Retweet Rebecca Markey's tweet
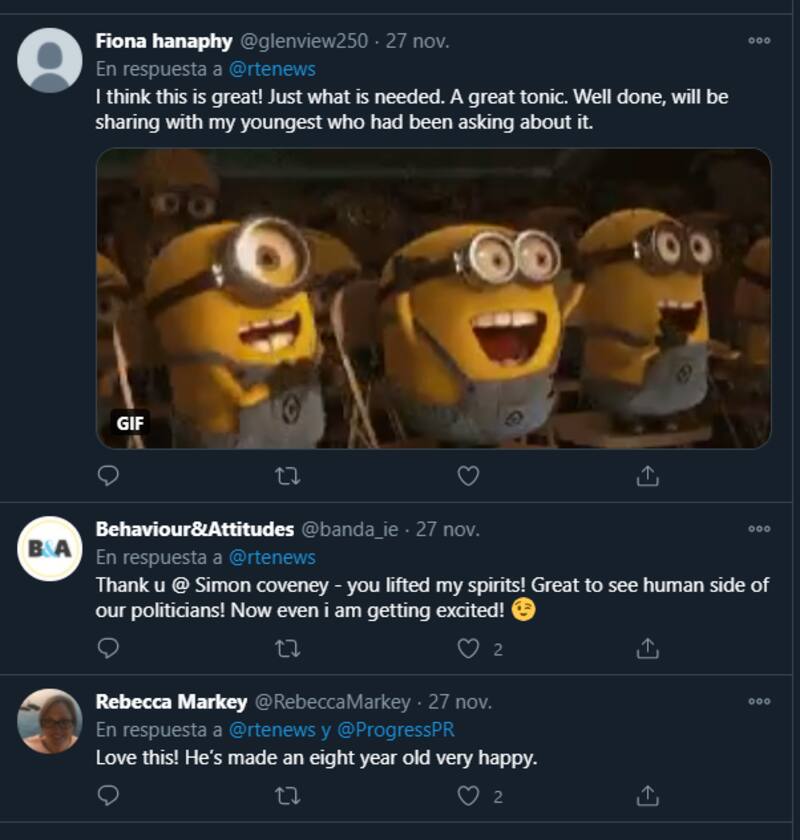The width and height of the screenshot is (800, 840). click(x=288, y=796)
